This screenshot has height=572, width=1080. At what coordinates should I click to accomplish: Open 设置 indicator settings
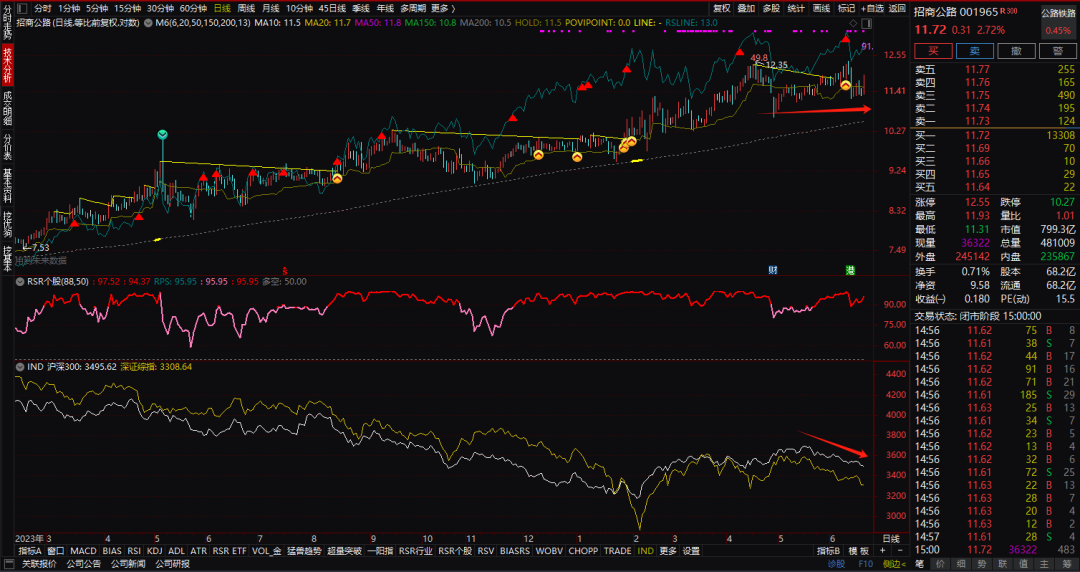click(692, 551)
